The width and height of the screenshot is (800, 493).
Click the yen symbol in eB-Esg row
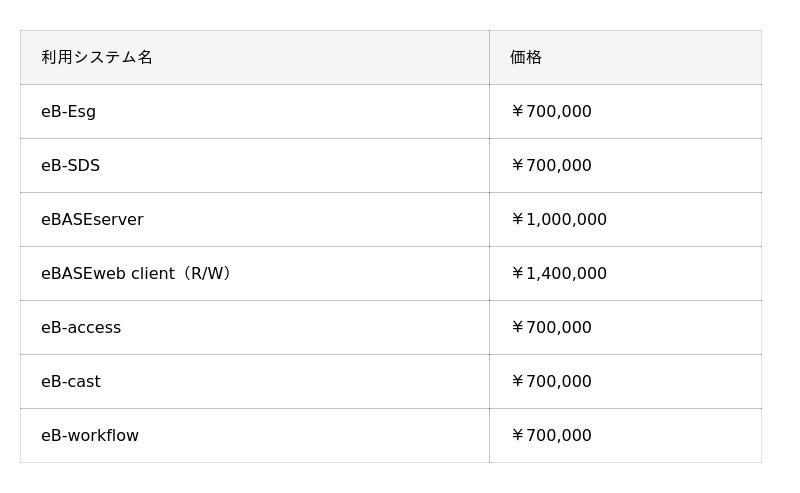pos(517,111)
